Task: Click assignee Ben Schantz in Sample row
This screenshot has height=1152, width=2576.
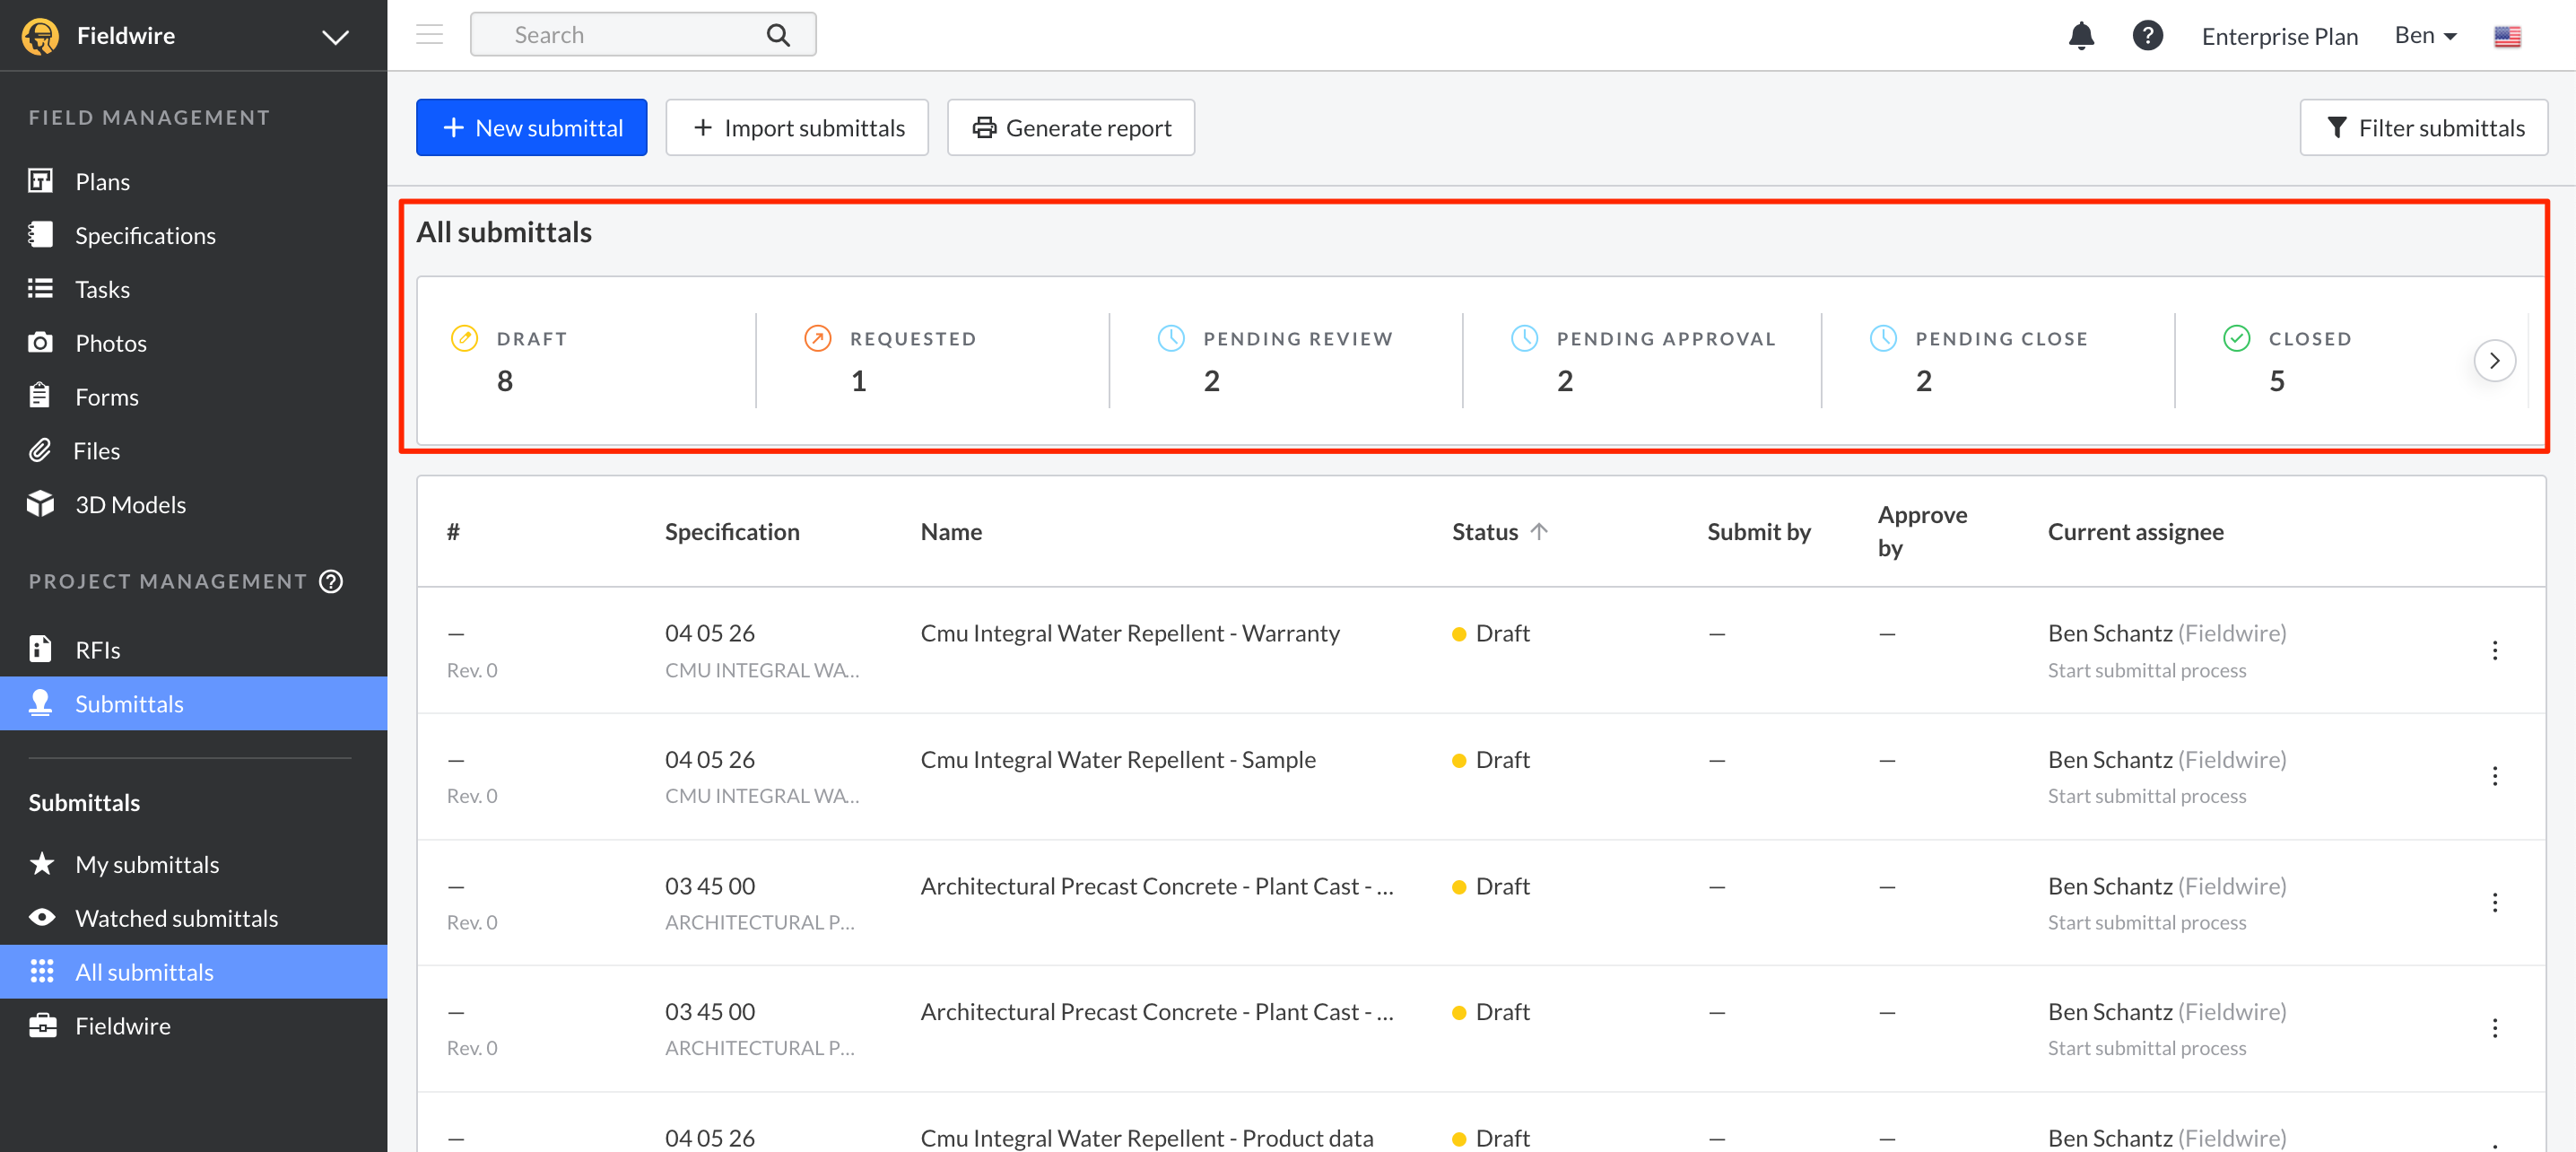Action: [2110, 759]
